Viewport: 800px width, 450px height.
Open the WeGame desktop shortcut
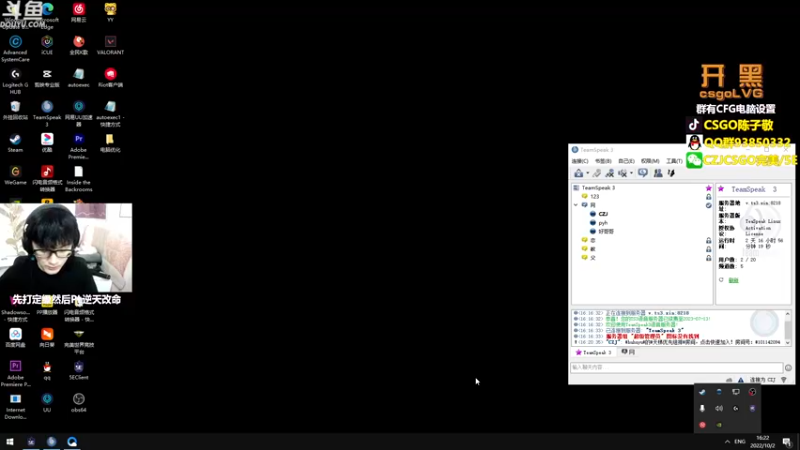pyautogui.click(x=15, y=175)
